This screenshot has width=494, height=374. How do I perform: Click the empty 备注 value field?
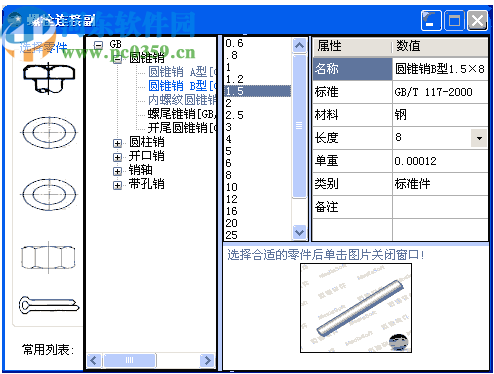(x=440, y=207)
